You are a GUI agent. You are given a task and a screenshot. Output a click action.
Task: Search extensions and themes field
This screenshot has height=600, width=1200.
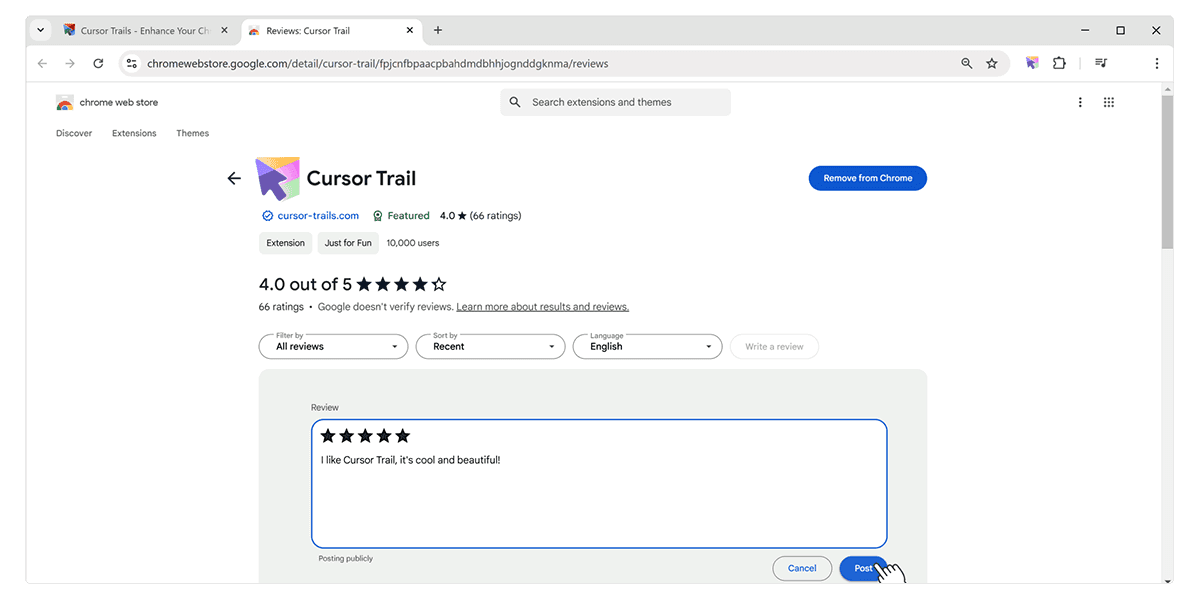[616, 102]
